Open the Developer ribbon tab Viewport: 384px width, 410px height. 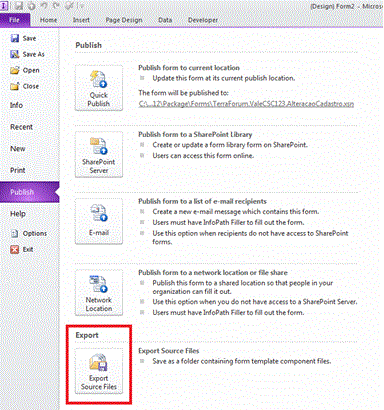[x=203, y=20]
